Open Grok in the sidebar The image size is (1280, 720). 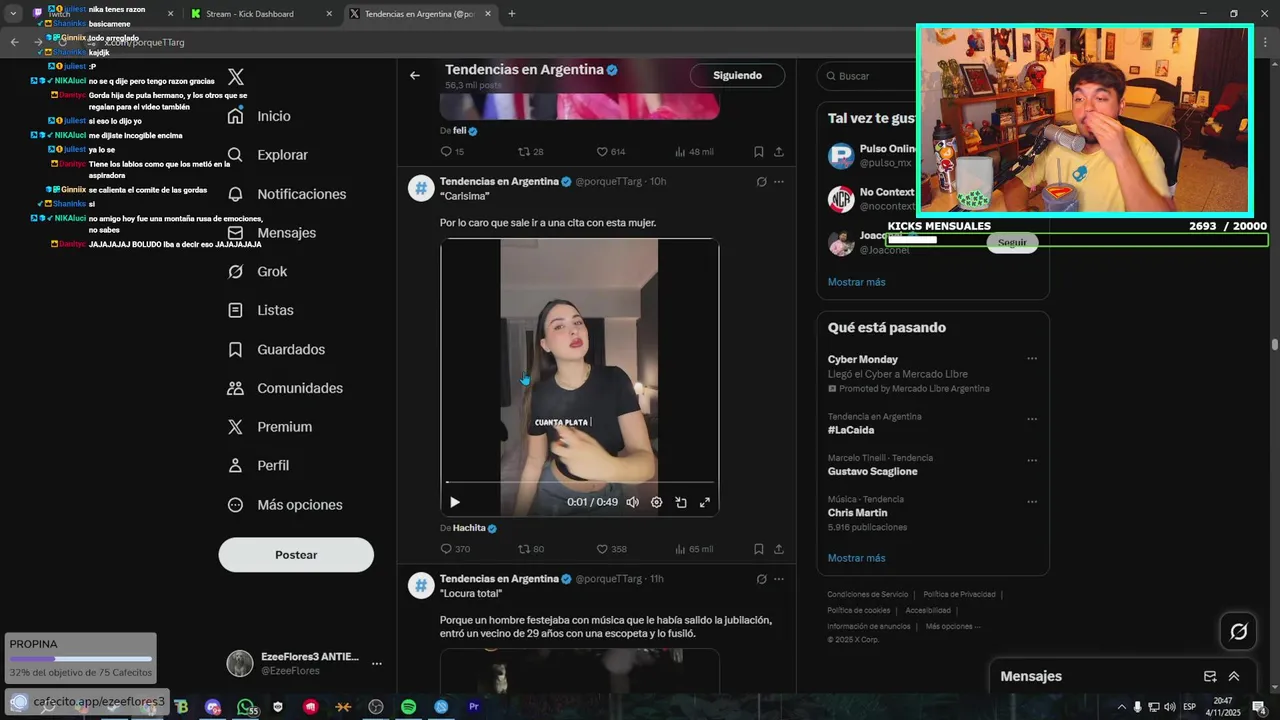(257, 272)
